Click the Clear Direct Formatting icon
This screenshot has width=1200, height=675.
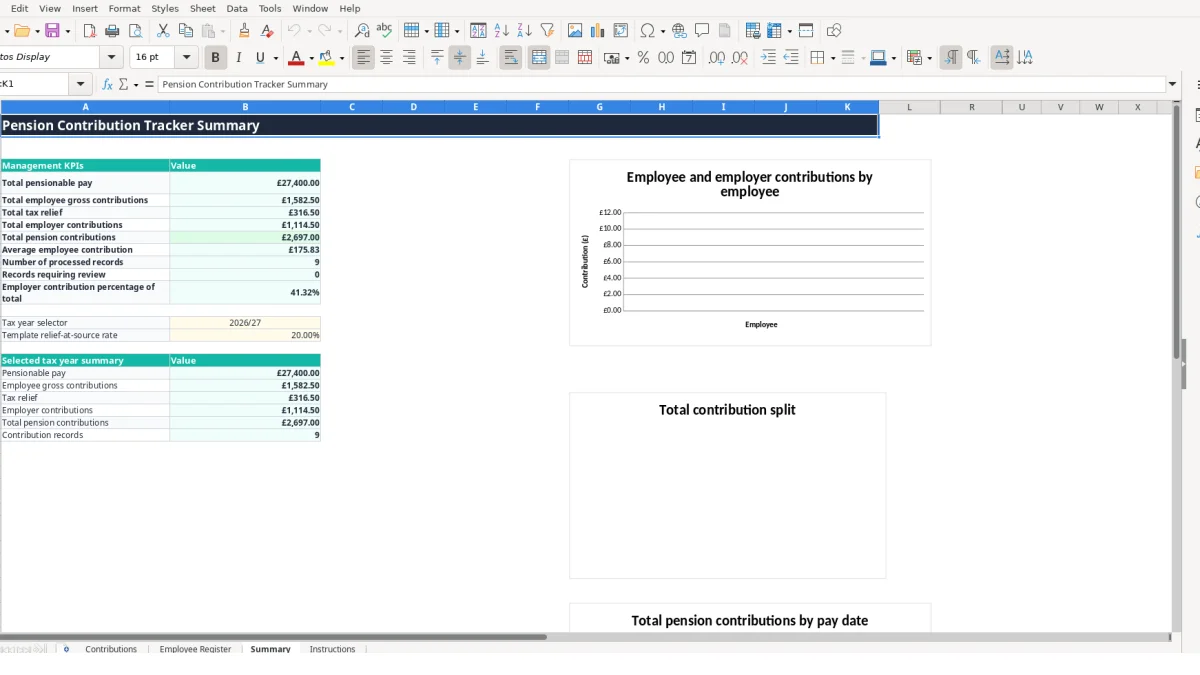[267, 31]
